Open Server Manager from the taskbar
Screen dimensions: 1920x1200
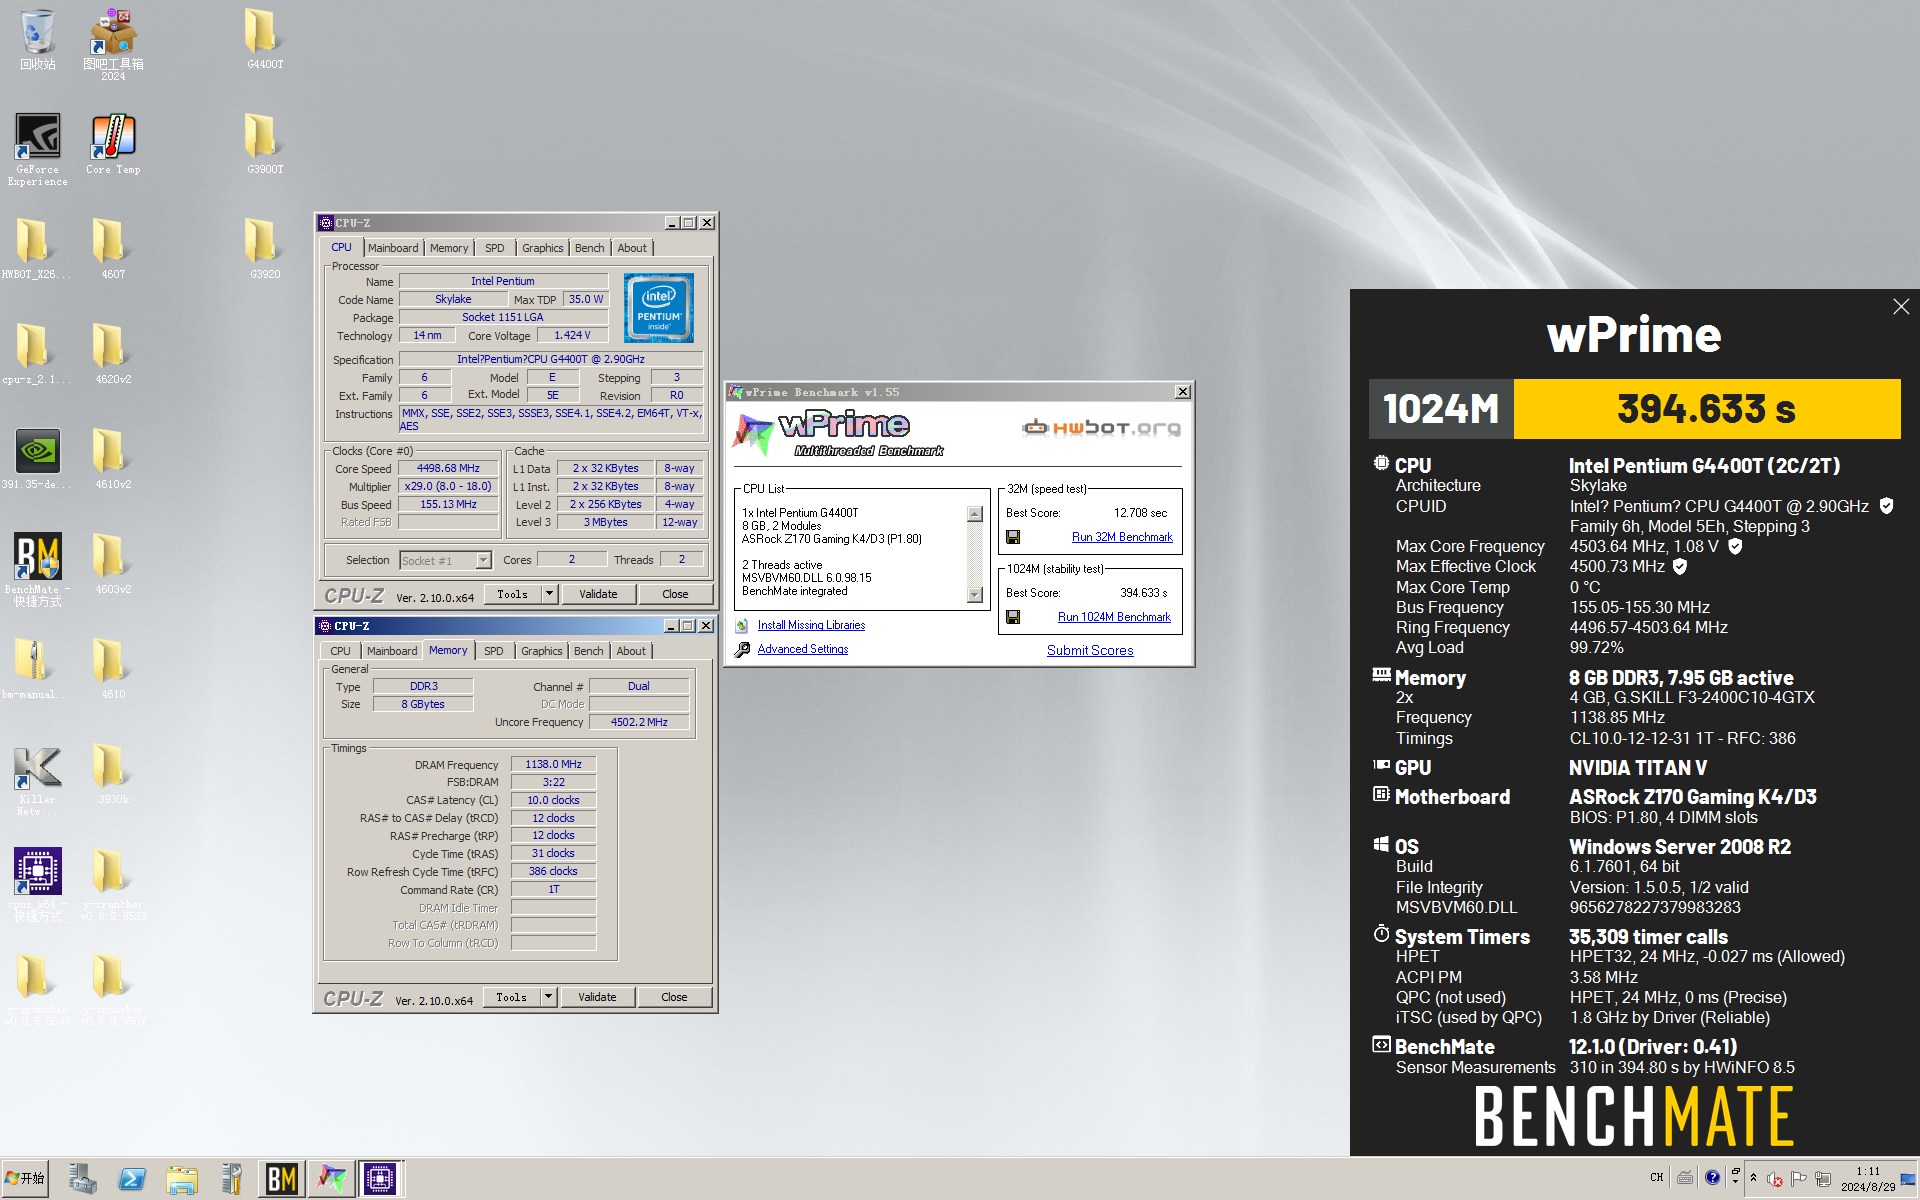point(82,1179)
